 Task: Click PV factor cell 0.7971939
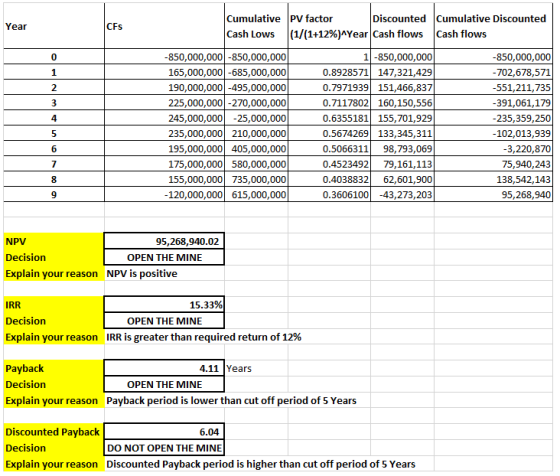tap(329, 87)
